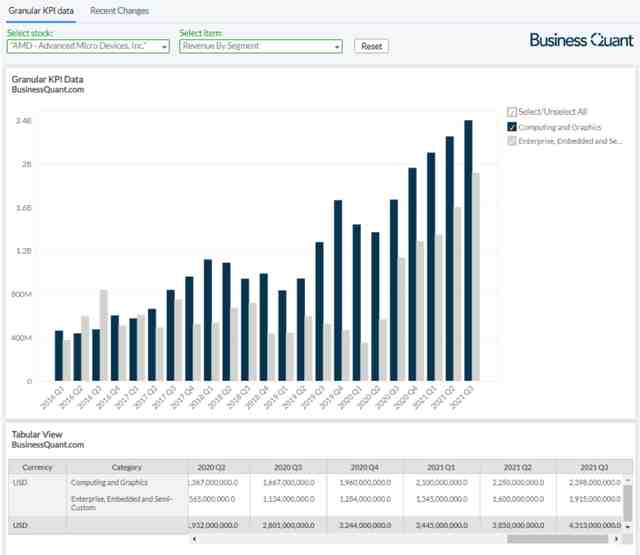640x555 pixels.
Task: Click the 2016 Q3 gray bar
Action: (104, 335)
